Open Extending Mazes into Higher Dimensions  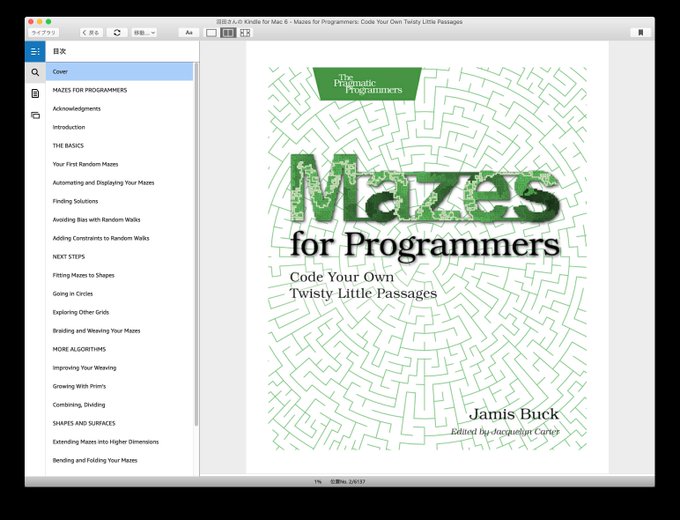pyautogui.click(x=120, y=442)
